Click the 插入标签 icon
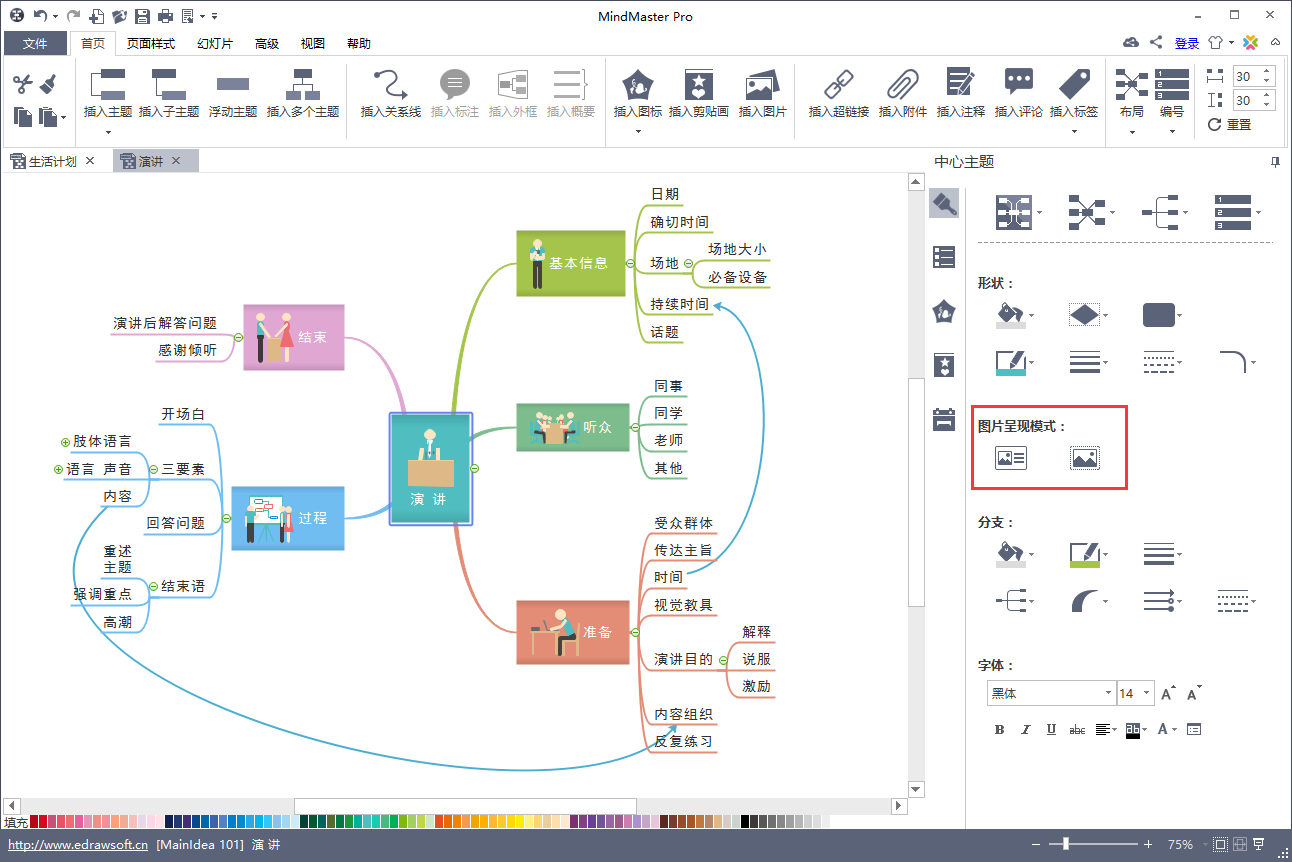Viewport: 1292px width, 862px height. click(x=1074, y=84)
